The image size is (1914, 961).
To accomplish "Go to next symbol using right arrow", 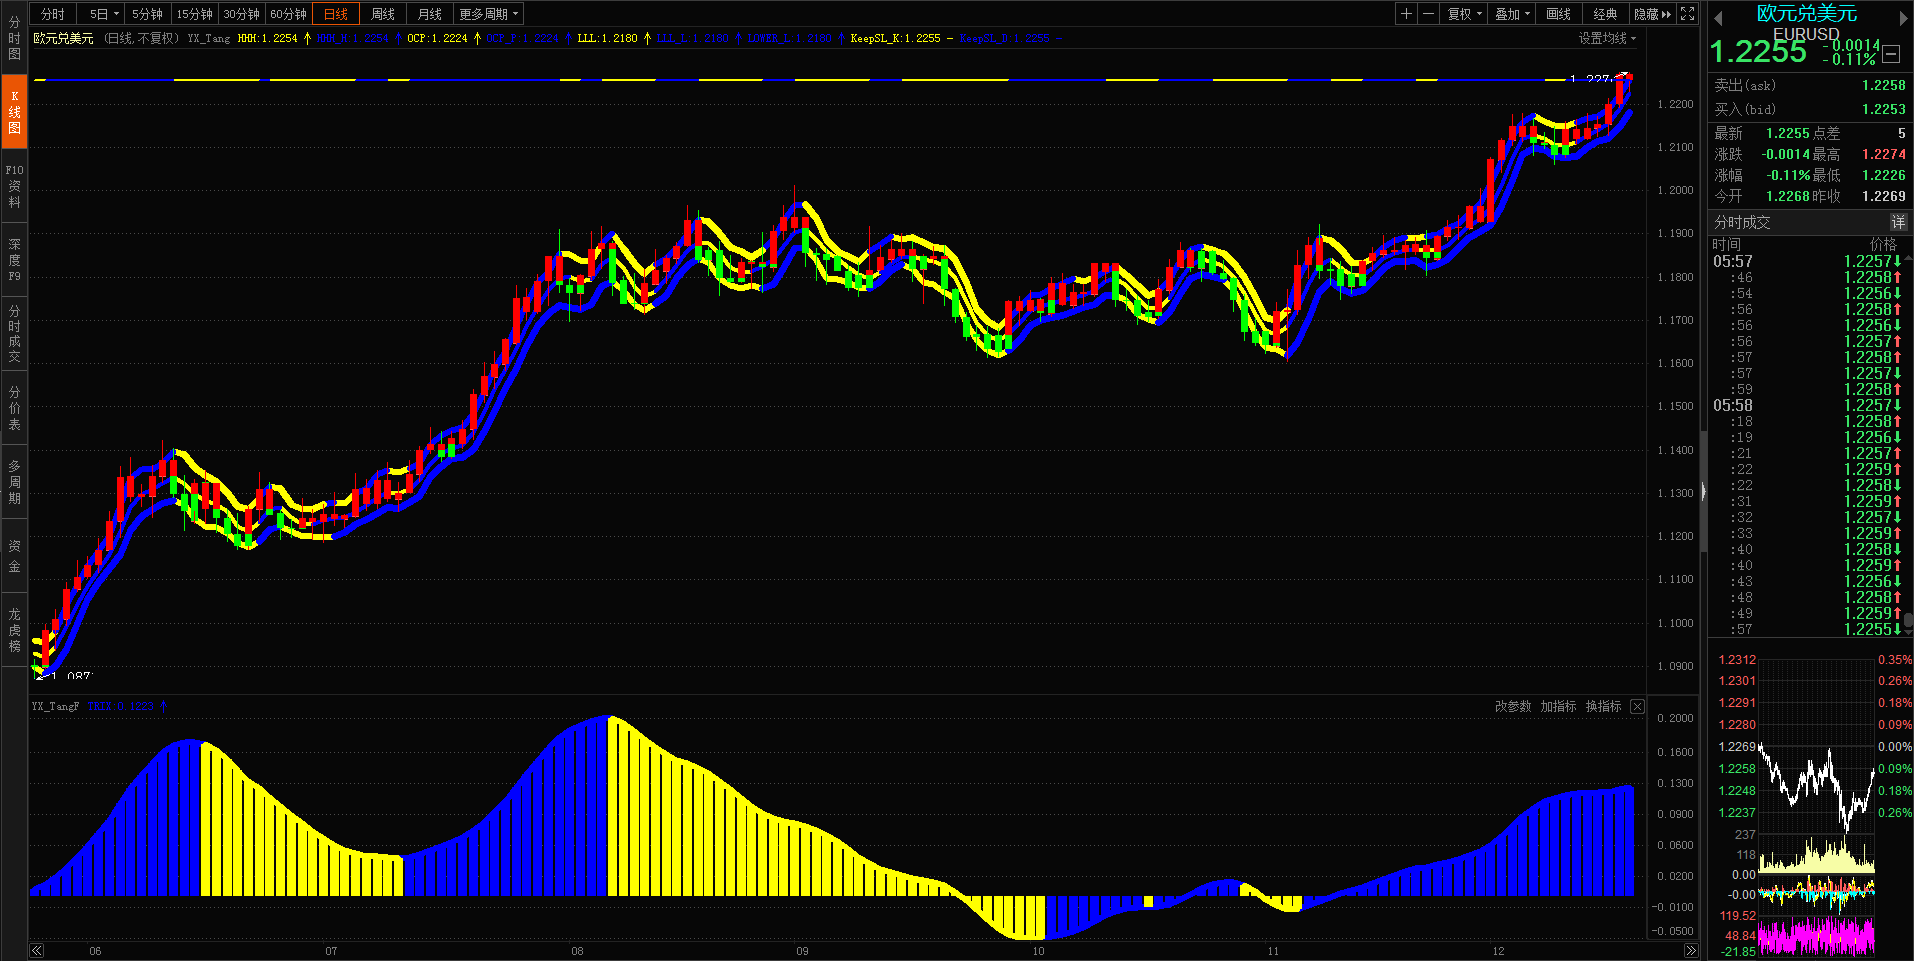I will point(1903,18).
